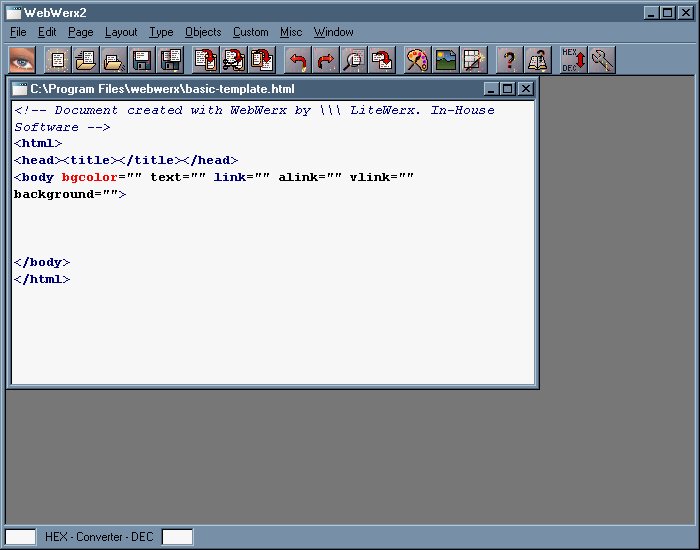The height and width of the screenshot is (550, 700).
Task: Click the document window title bar path text
Action: pyautogui.click(x=162, y=89)
